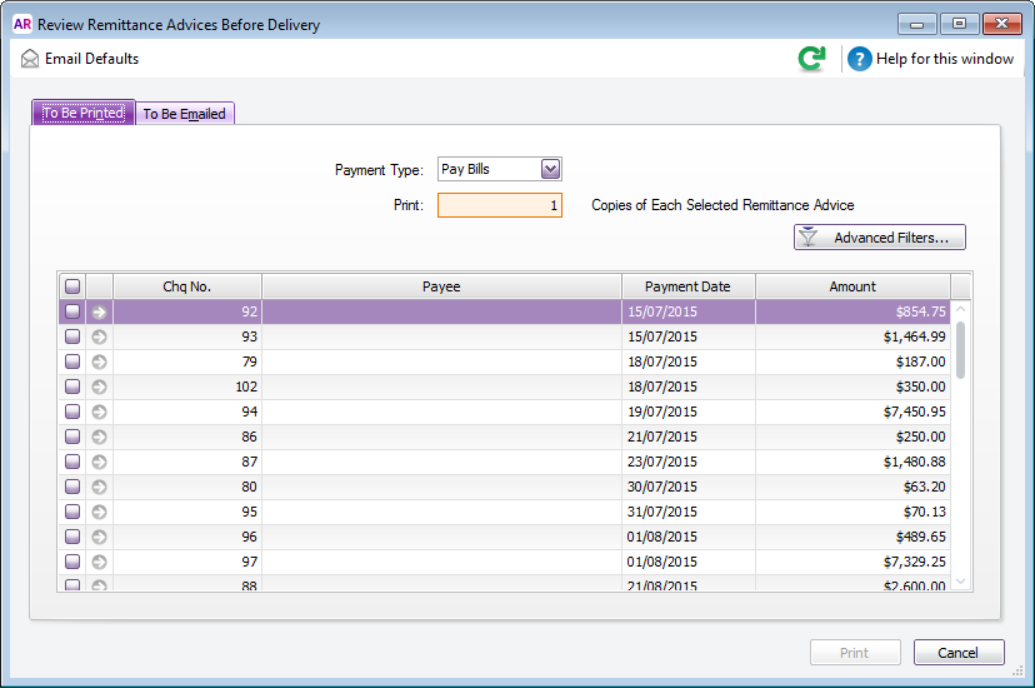The height and width of the screenshot is (688, 1035).
Task: Click the Print copies input field
Action: [x=500, y=205]
